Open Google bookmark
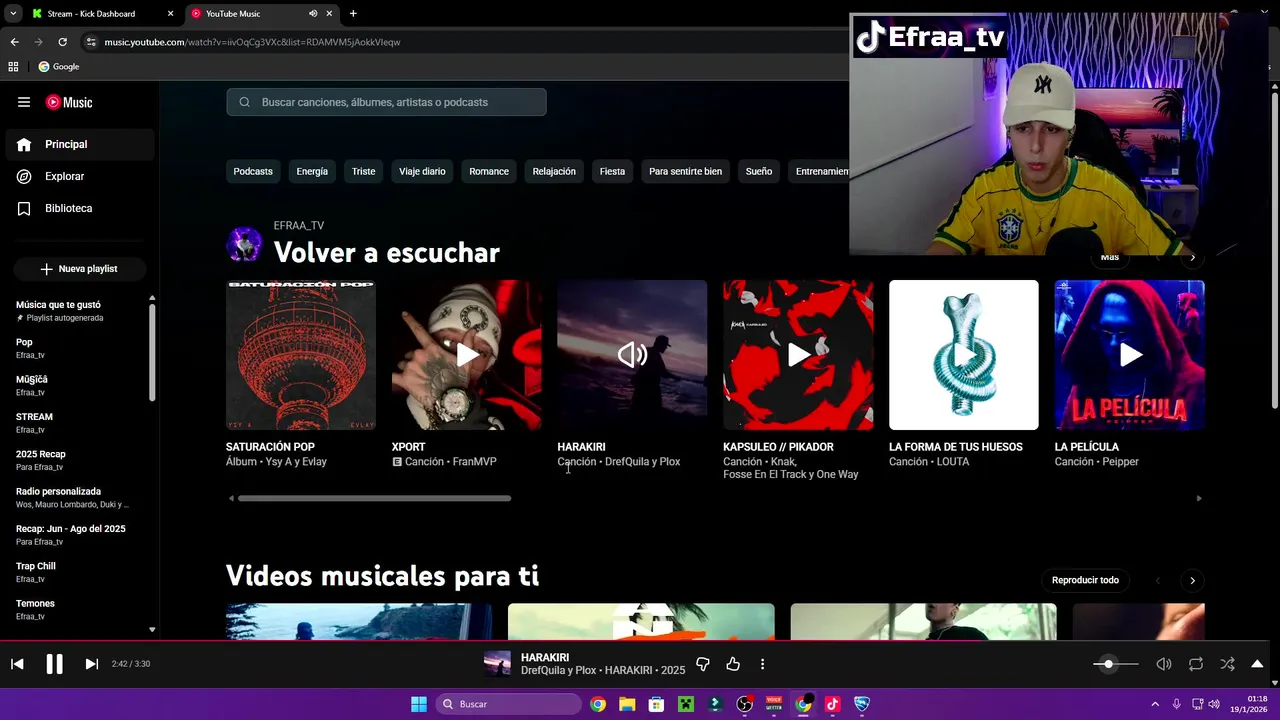Screen dimensions: 1280x720 [59, 67]
